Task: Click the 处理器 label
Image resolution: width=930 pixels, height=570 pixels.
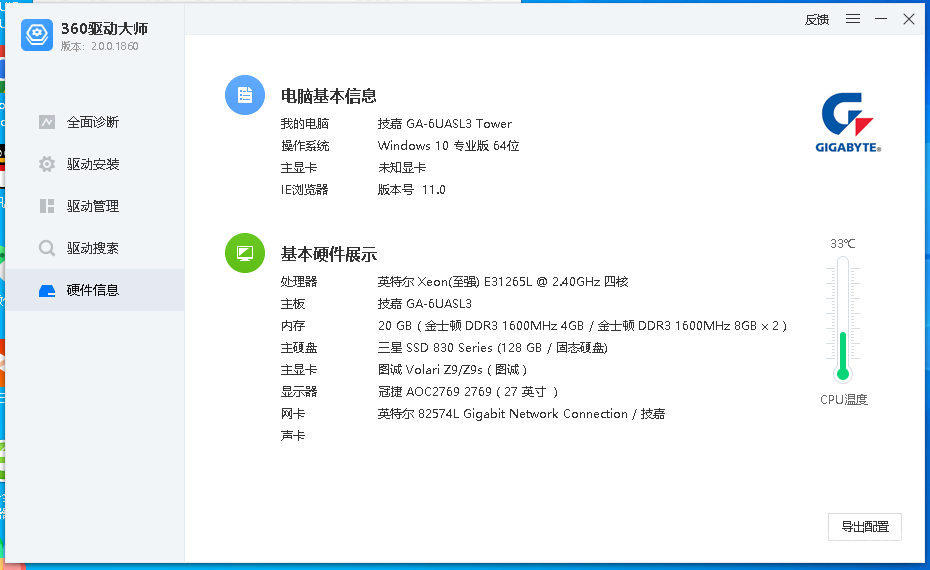Action: 299,282
